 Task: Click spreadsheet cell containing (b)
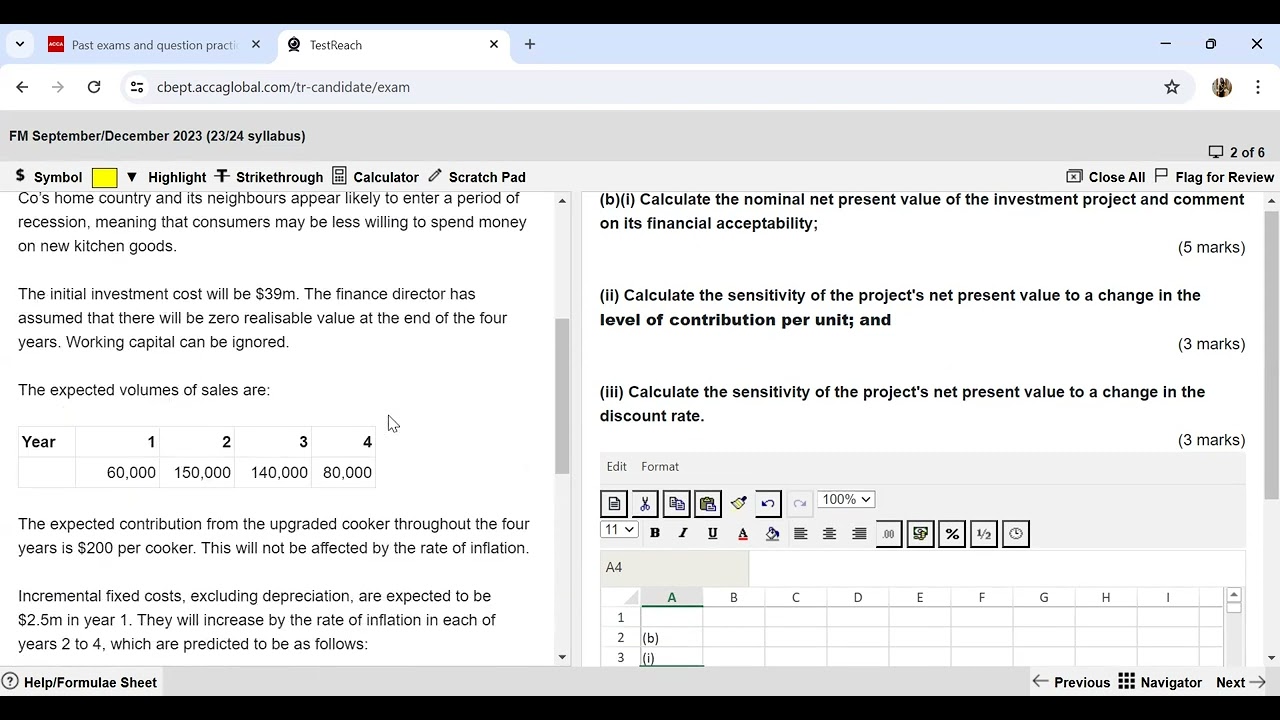click(672, 638)
